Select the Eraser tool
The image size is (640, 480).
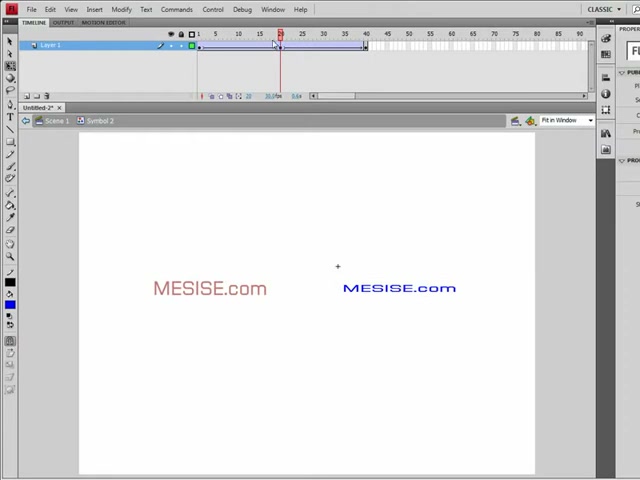10,230
